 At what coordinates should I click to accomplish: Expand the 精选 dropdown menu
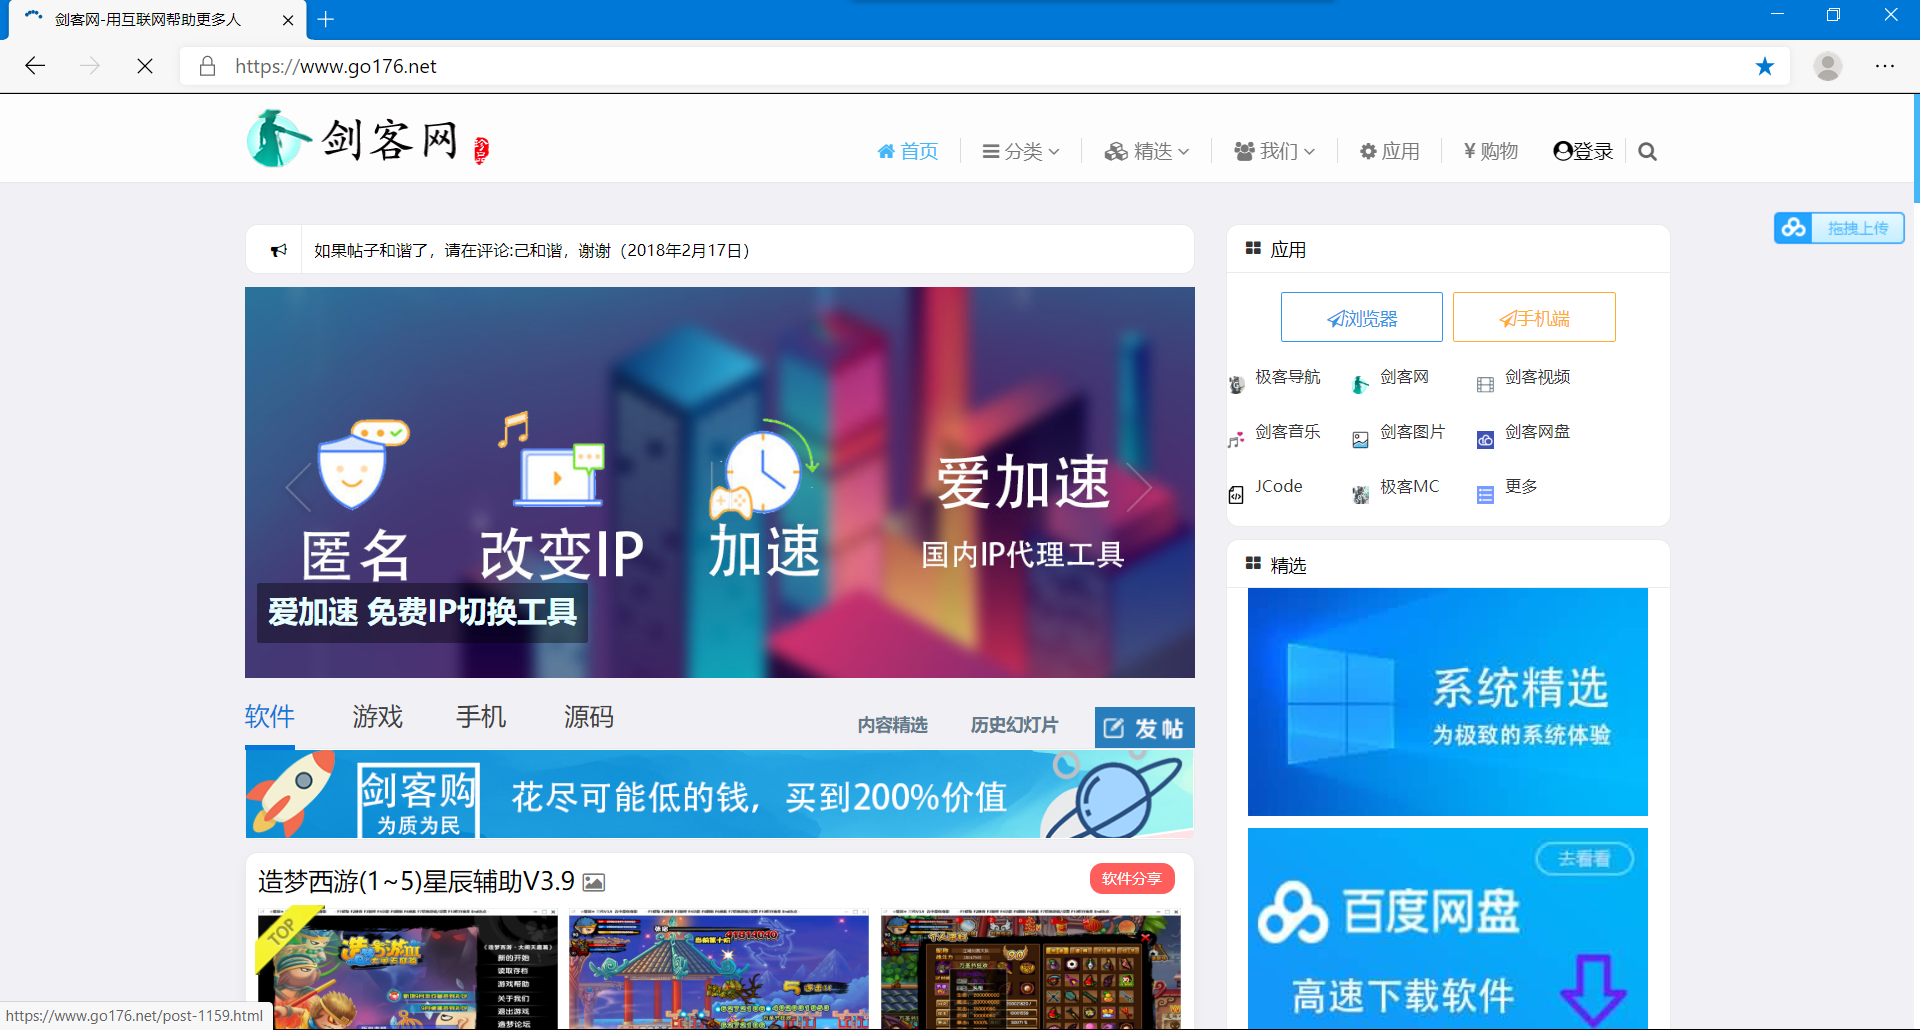[x=1147, y=151]
